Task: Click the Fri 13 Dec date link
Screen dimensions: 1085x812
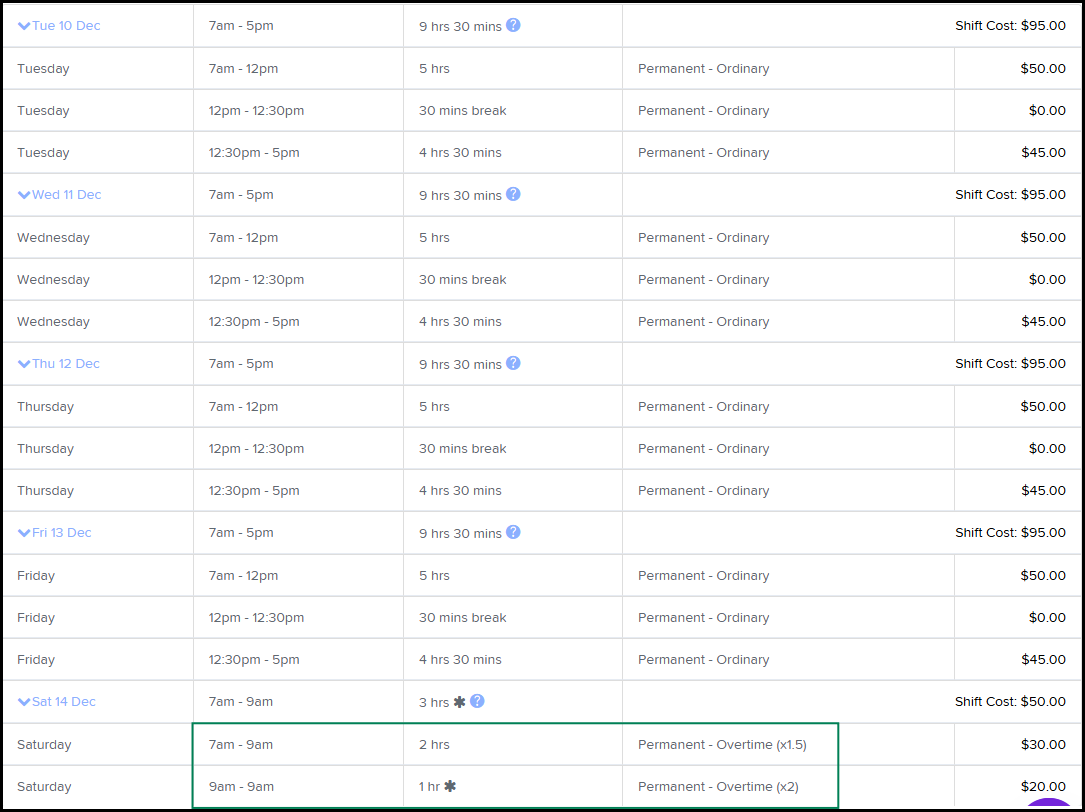Action: 61,533
